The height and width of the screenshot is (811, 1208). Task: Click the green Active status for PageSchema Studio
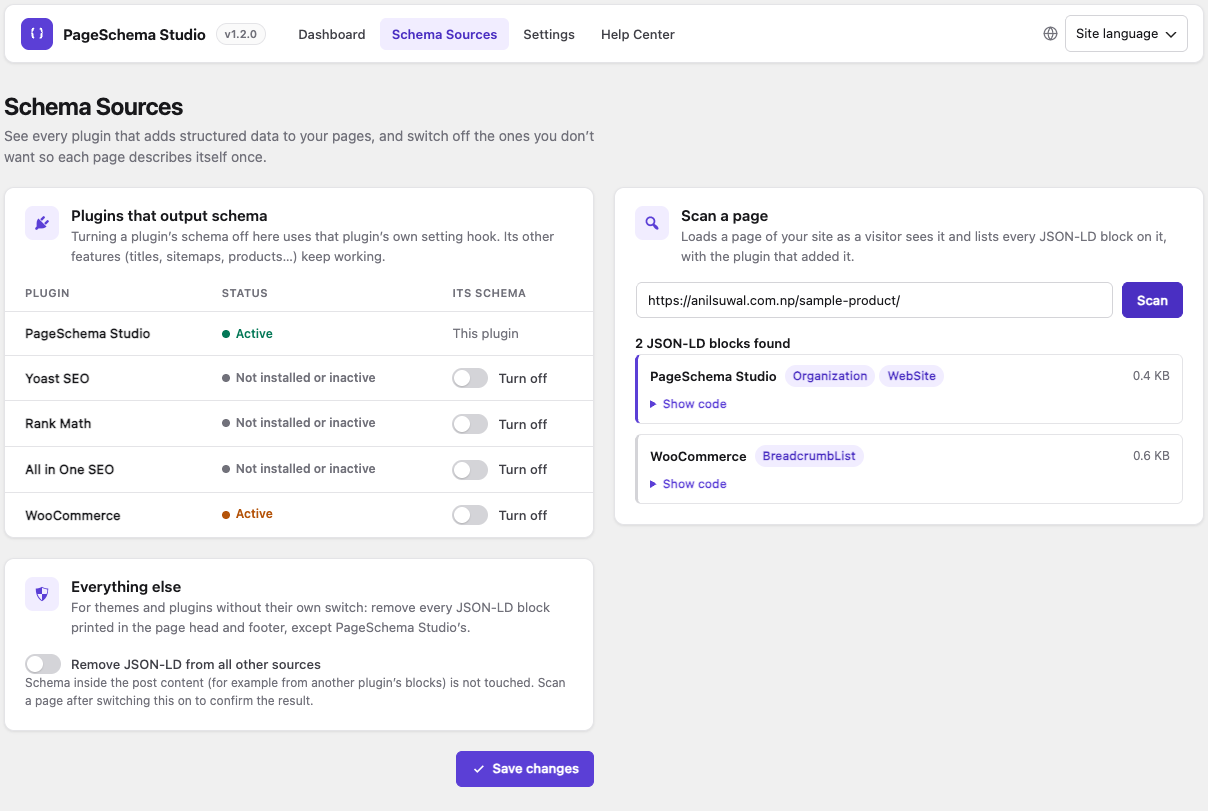tap(247, 334)
